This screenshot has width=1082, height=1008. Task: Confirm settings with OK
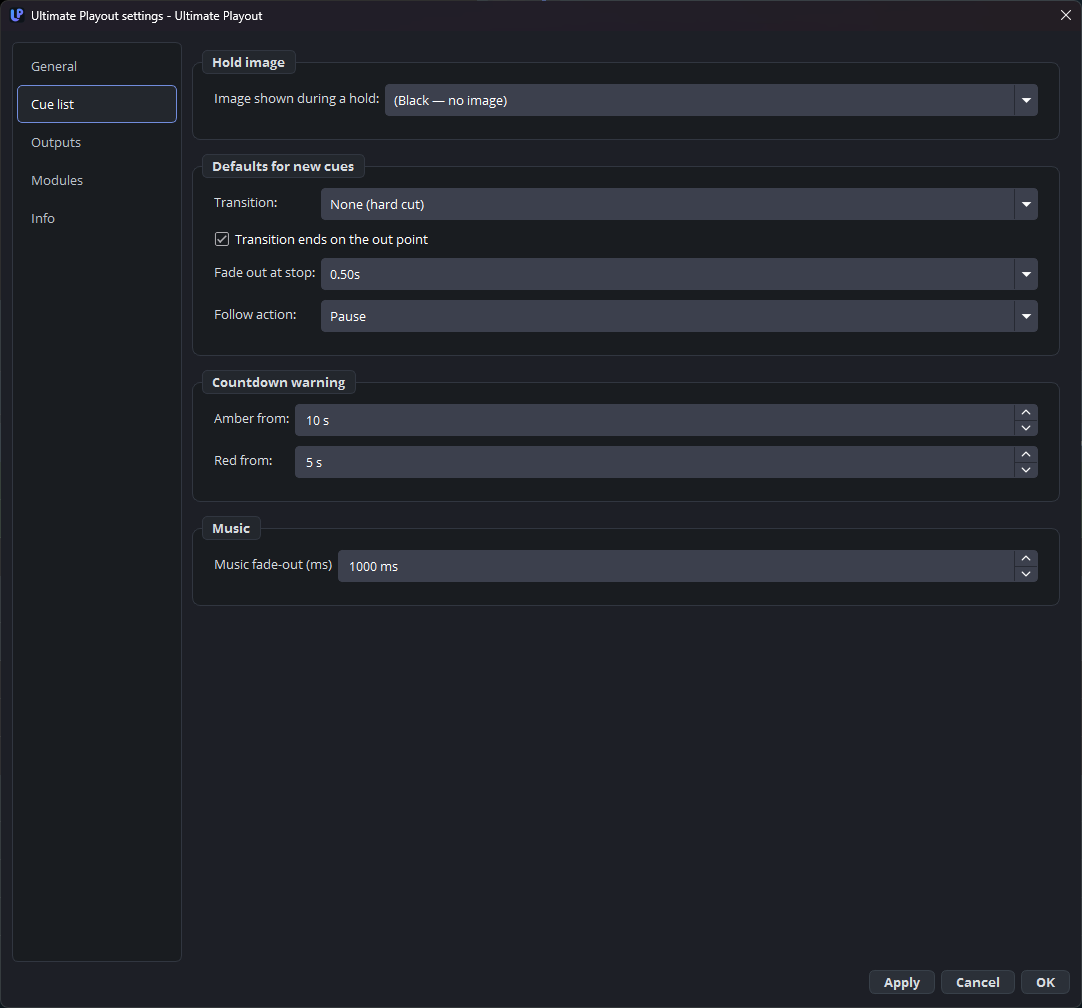[x=1045, y=982]
